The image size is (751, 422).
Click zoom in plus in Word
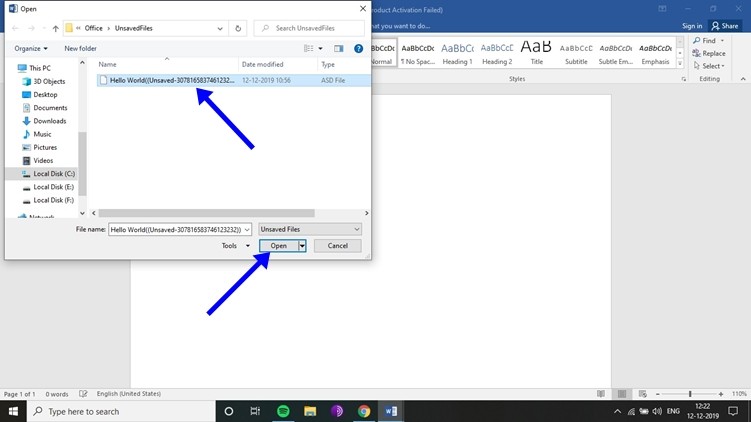click(721, 394)
